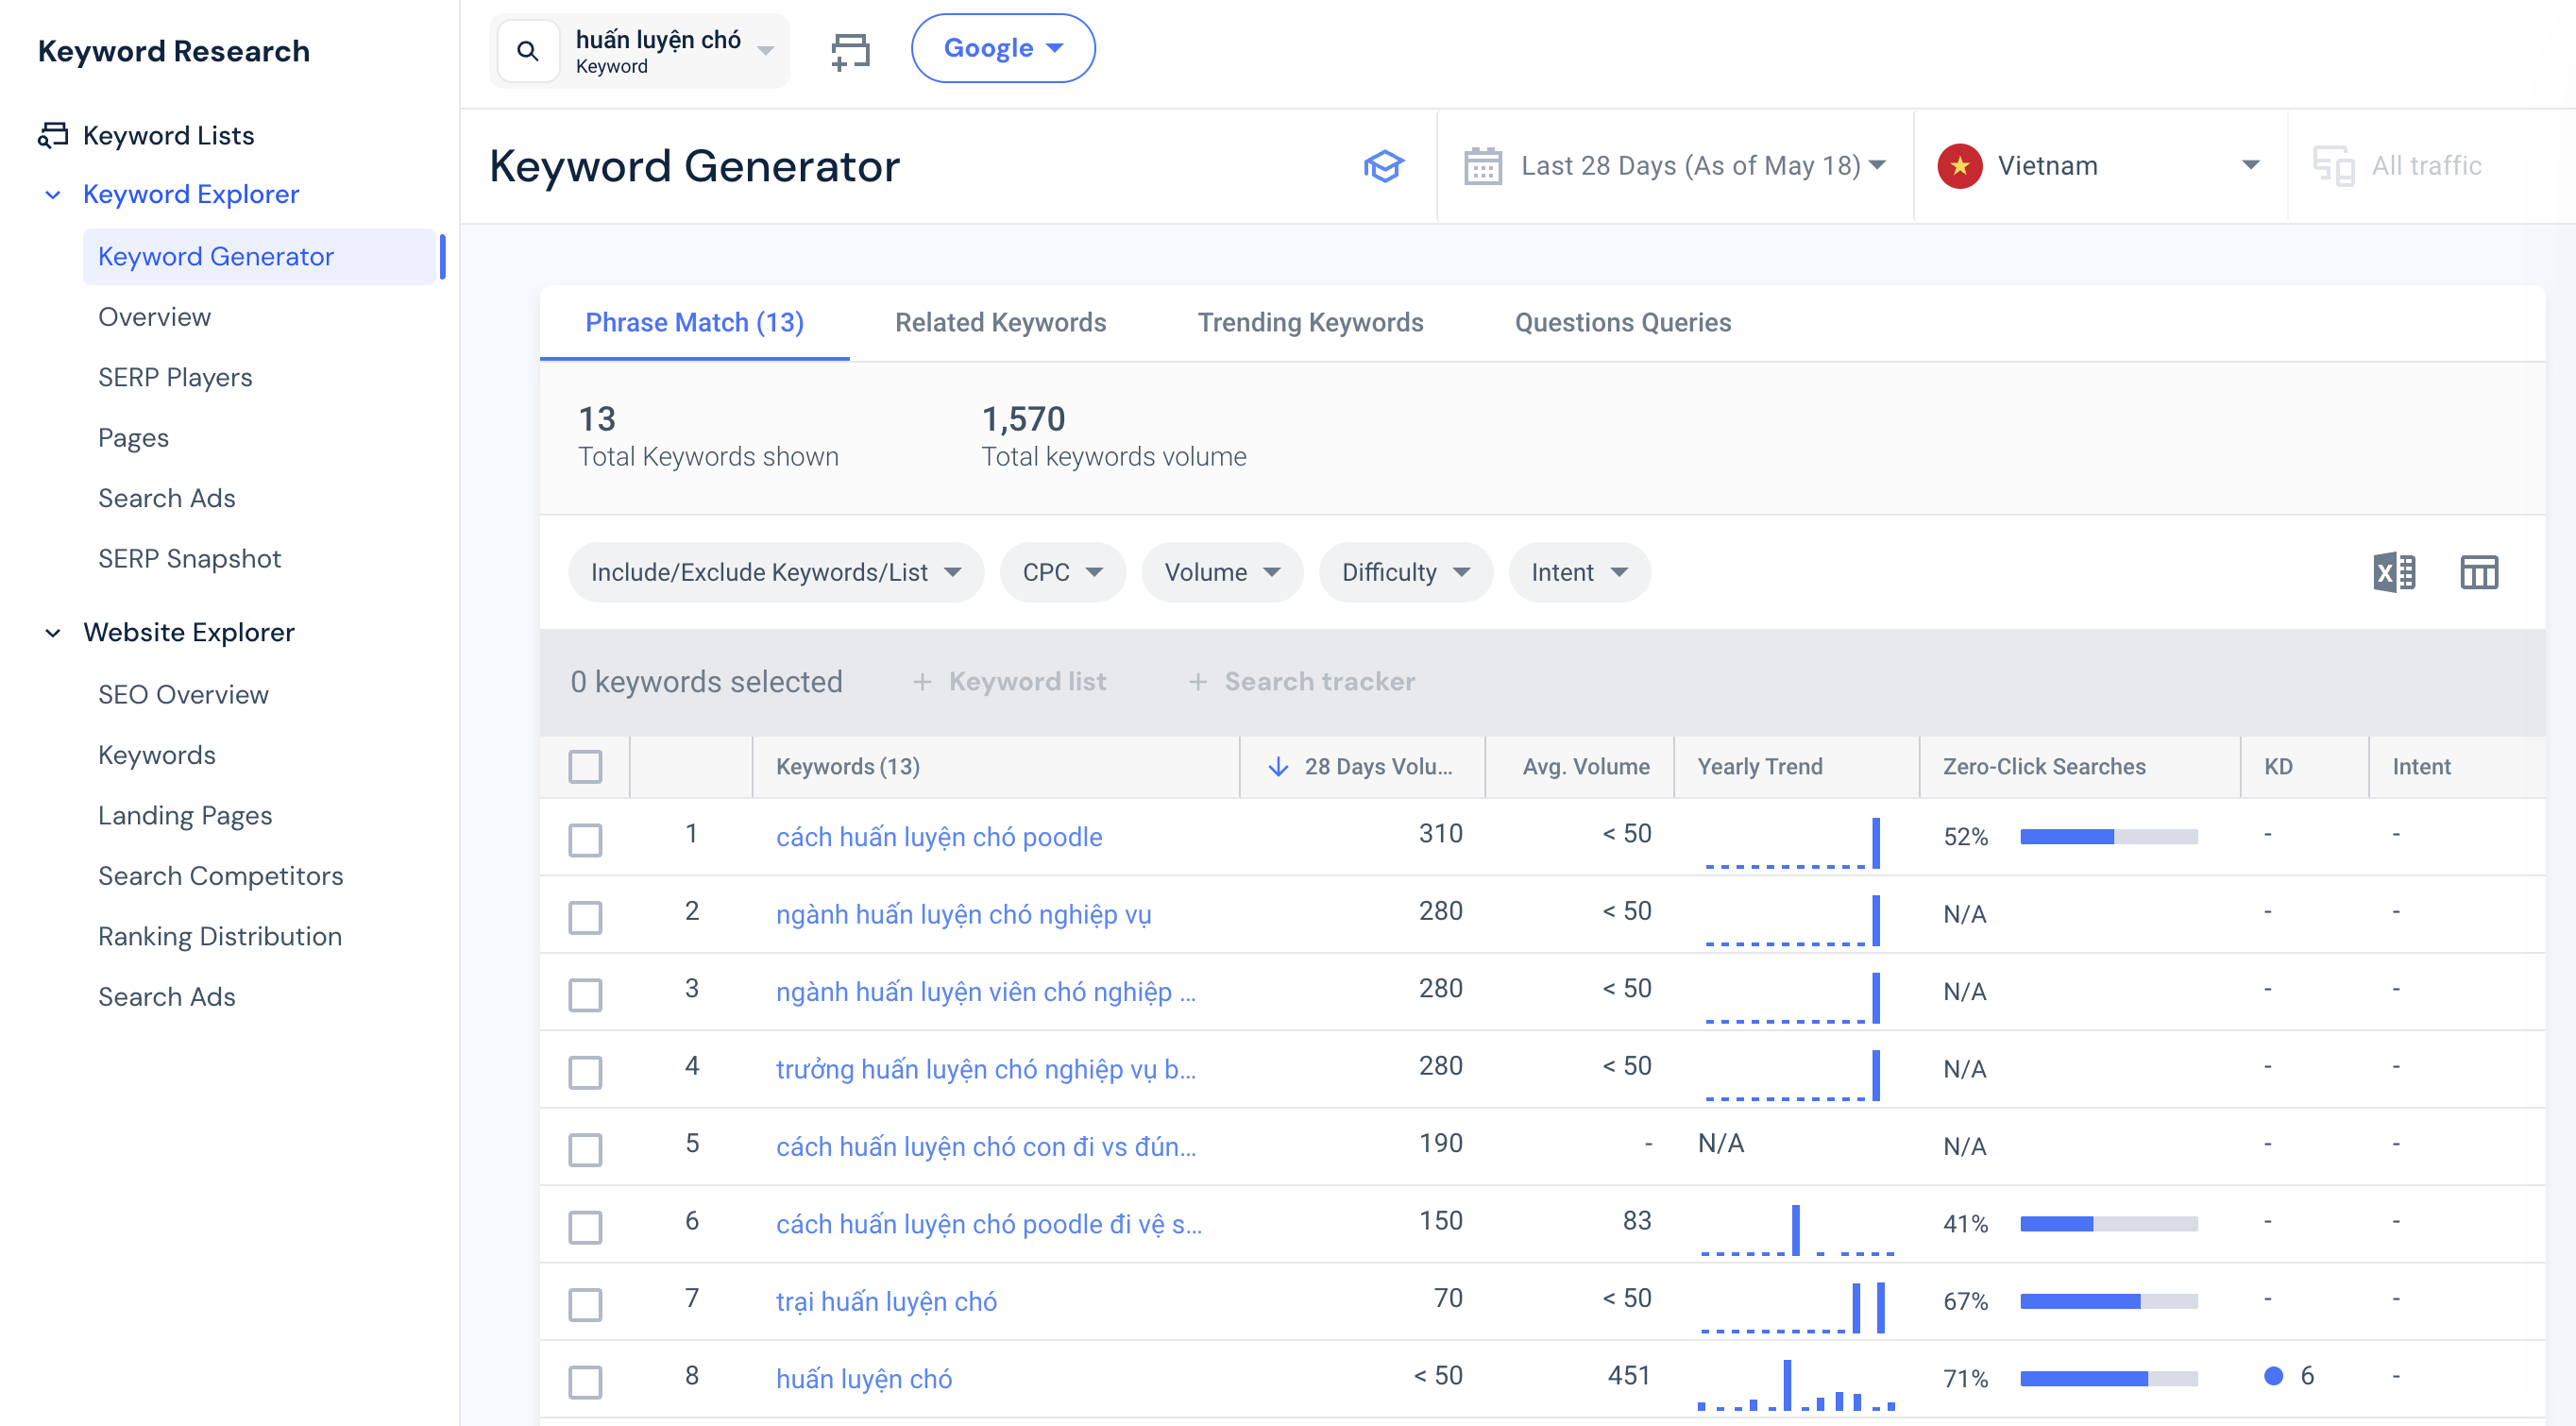This screenshot has height=1426, width=2576.
Task: Open the compare keywords icon
Action: 850,50
